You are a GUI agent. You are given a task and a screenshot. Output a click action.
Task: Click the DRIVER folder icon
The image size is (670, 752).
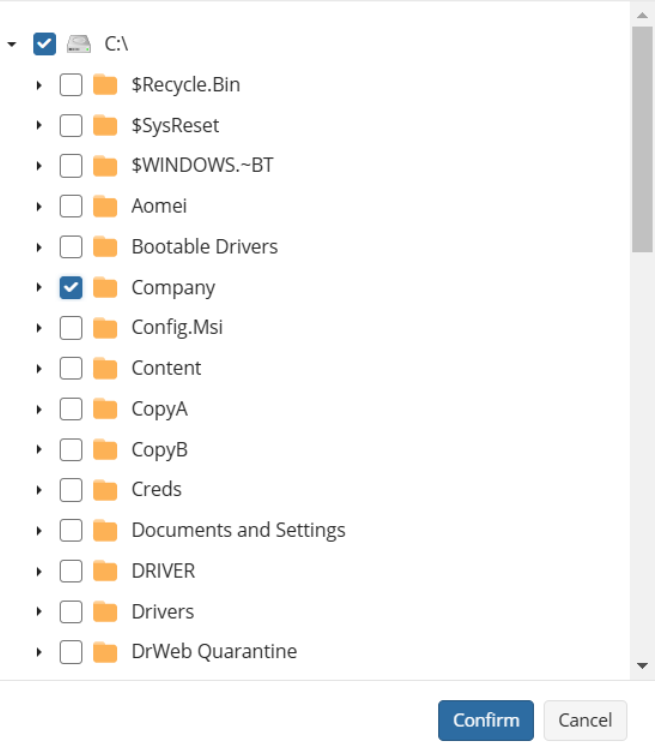click(x=105, y=571)
